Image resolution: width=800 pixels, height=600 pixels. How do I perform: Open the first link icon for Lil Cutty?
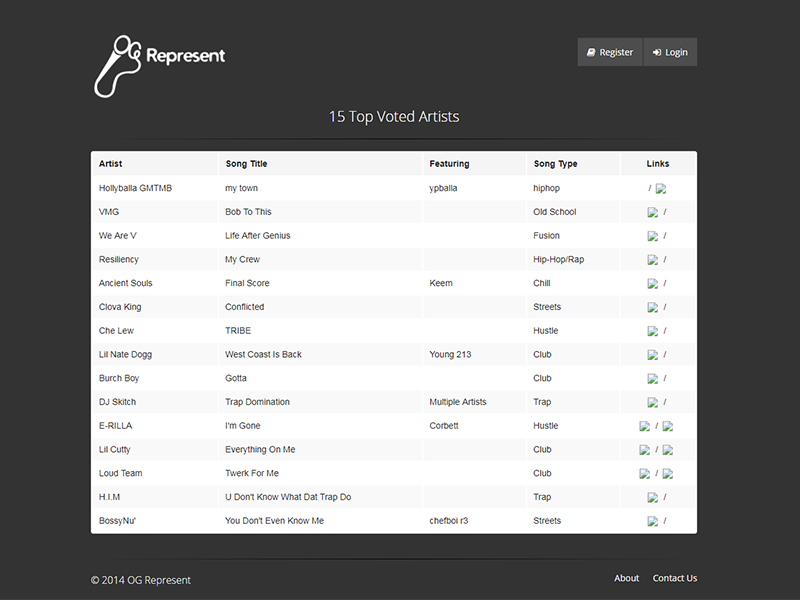pyautogui.click(x=645, y=451)
